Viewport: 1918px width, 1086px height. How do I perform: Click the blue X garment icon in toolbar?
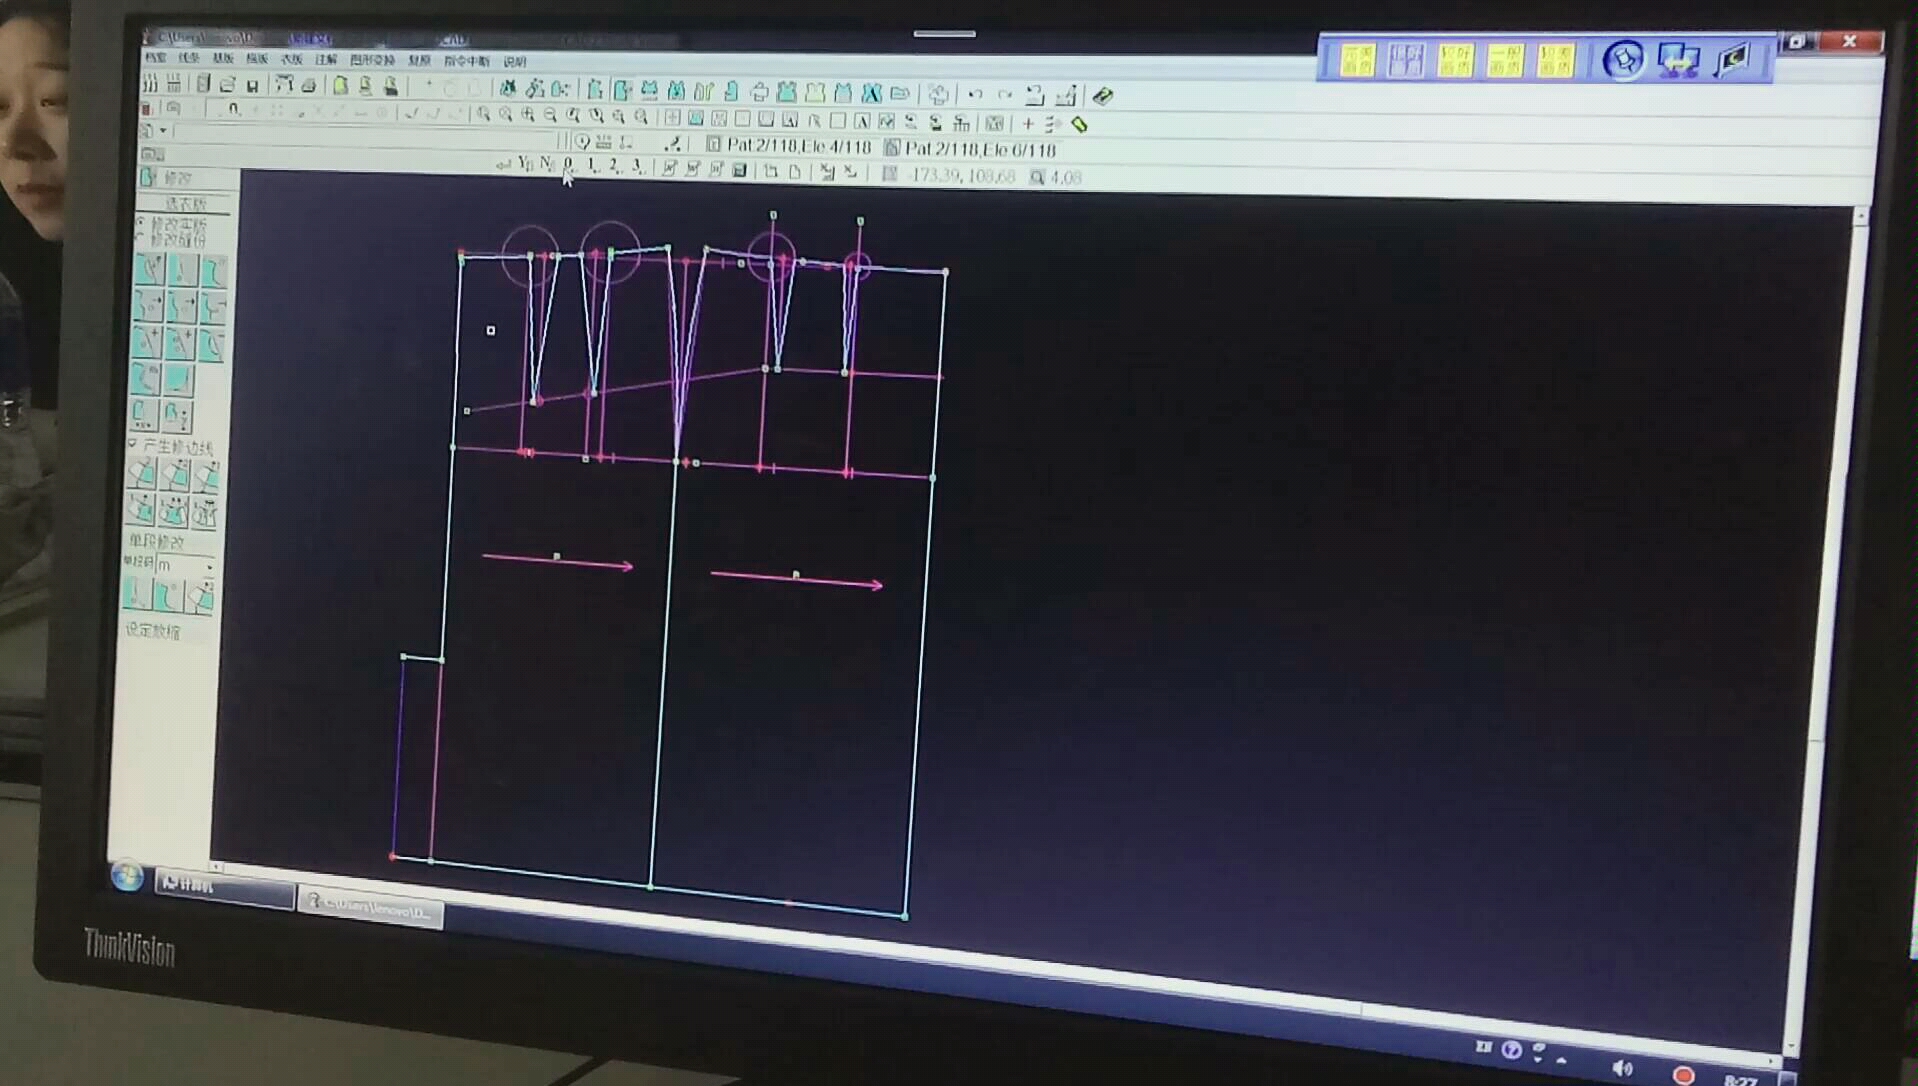coord(871,93)
